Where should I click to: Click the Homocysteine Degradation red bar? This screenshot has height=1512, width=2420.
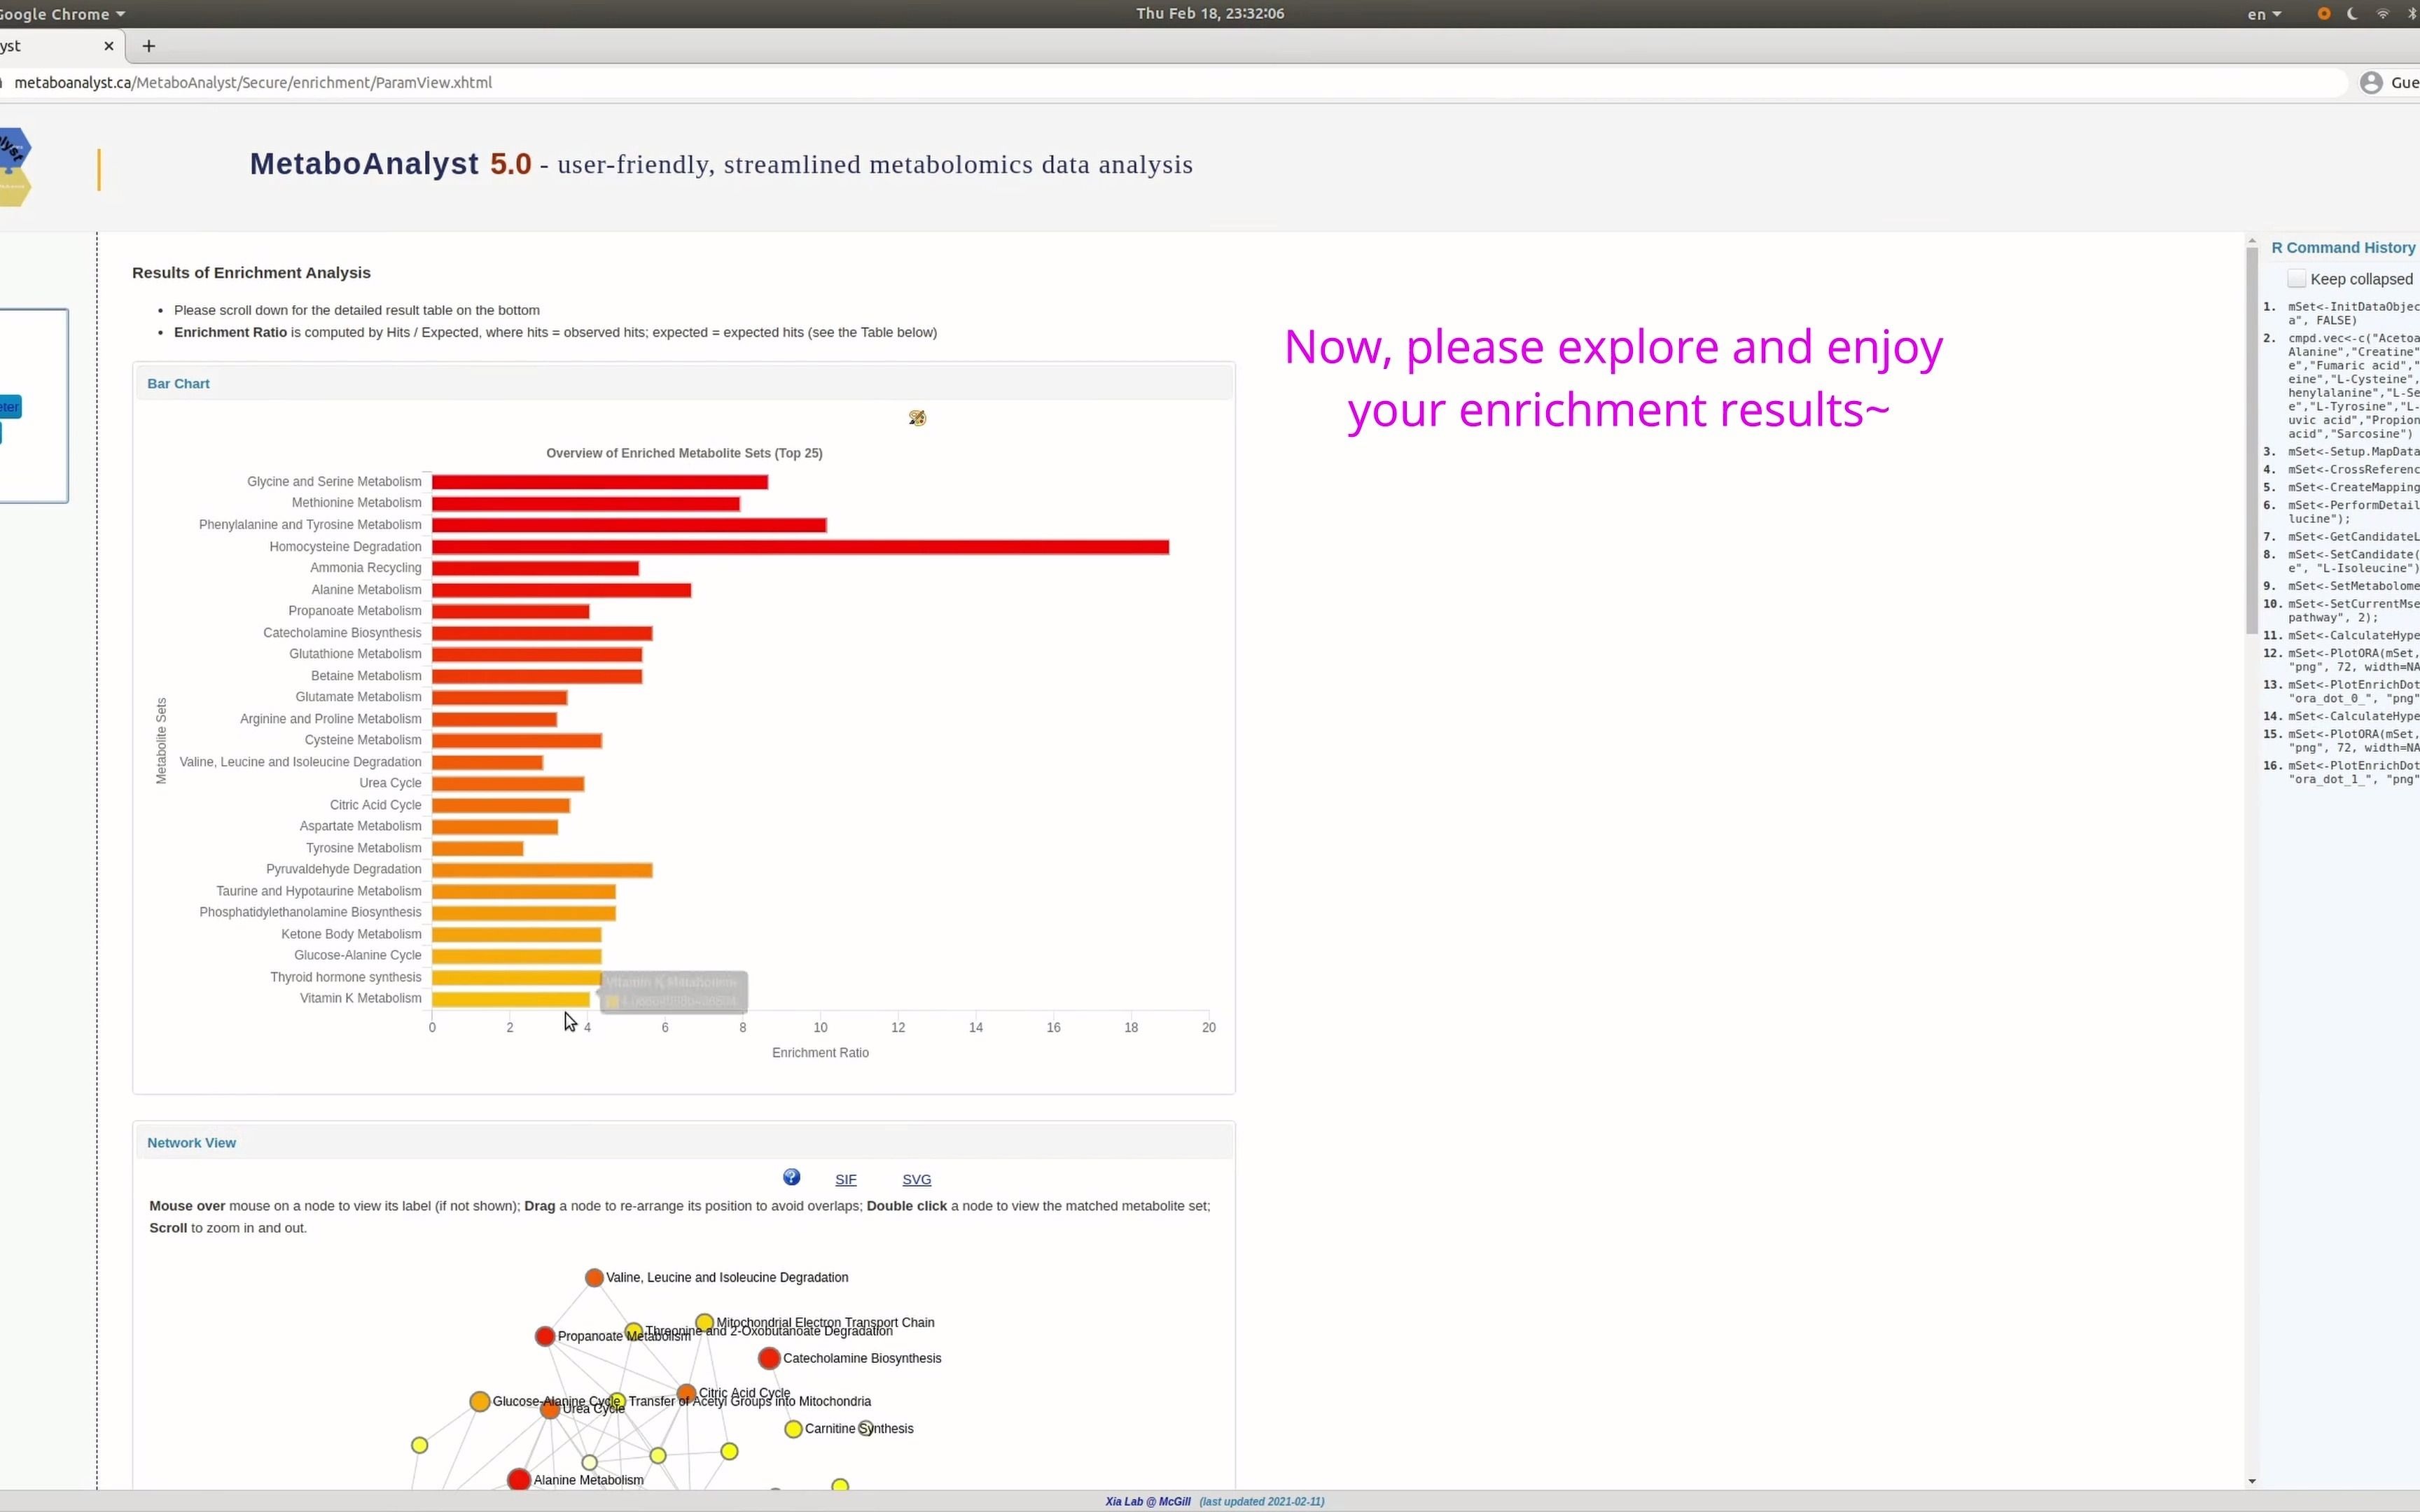pos(800,547)
